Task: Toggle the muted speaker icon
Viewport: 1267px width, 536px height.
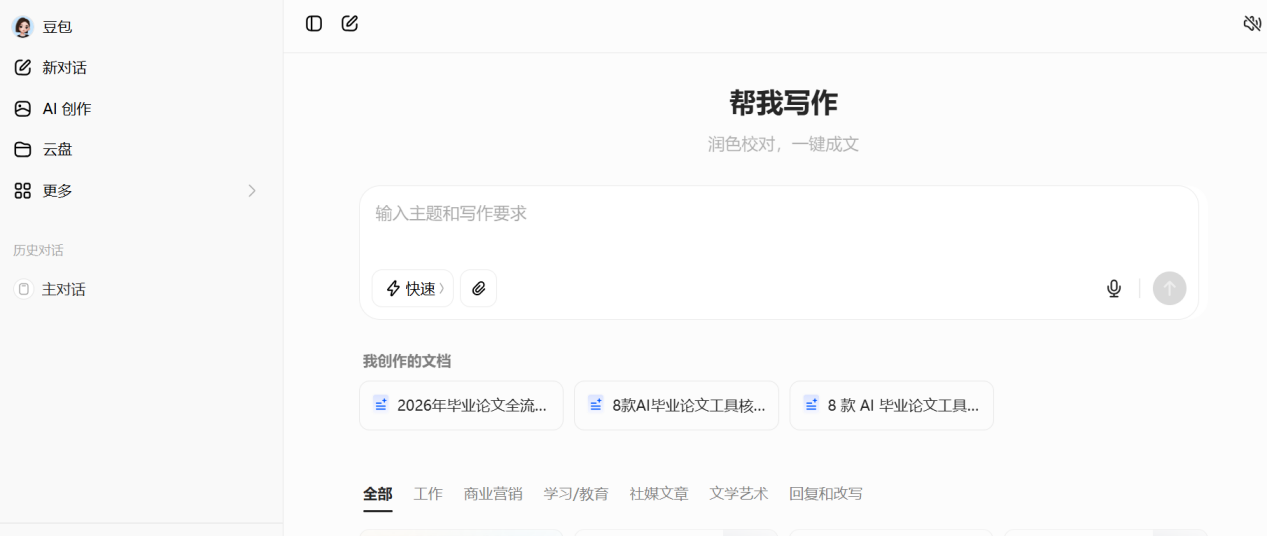Action: click(1252, 23)
